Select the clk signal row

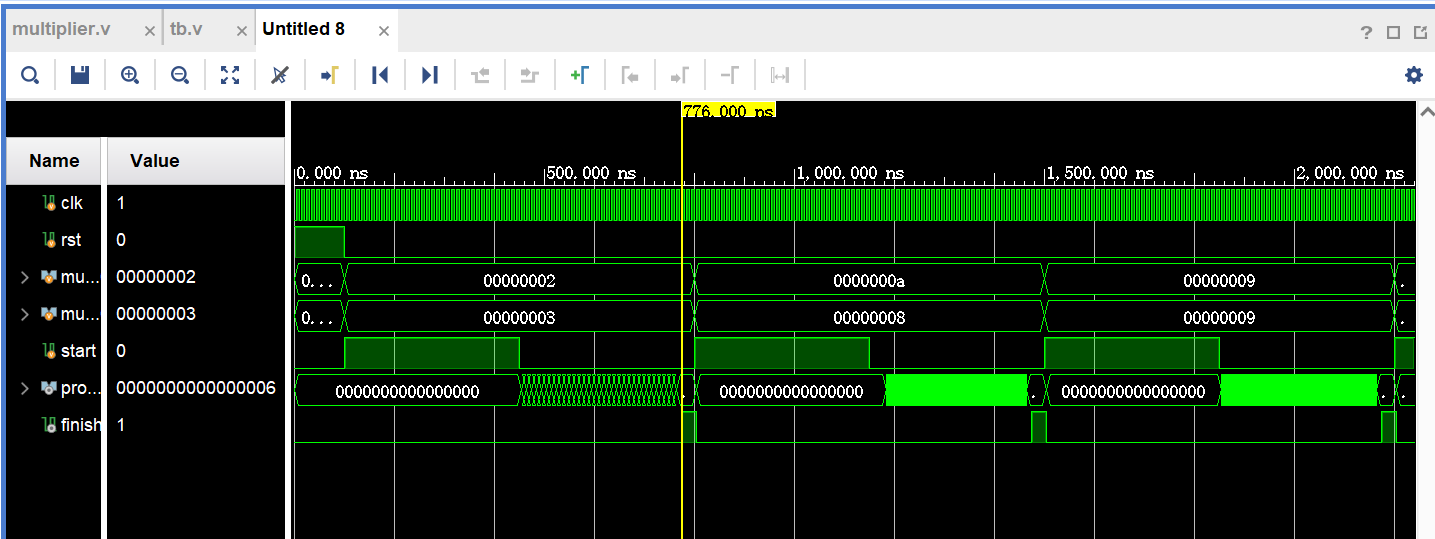(71, 203)
